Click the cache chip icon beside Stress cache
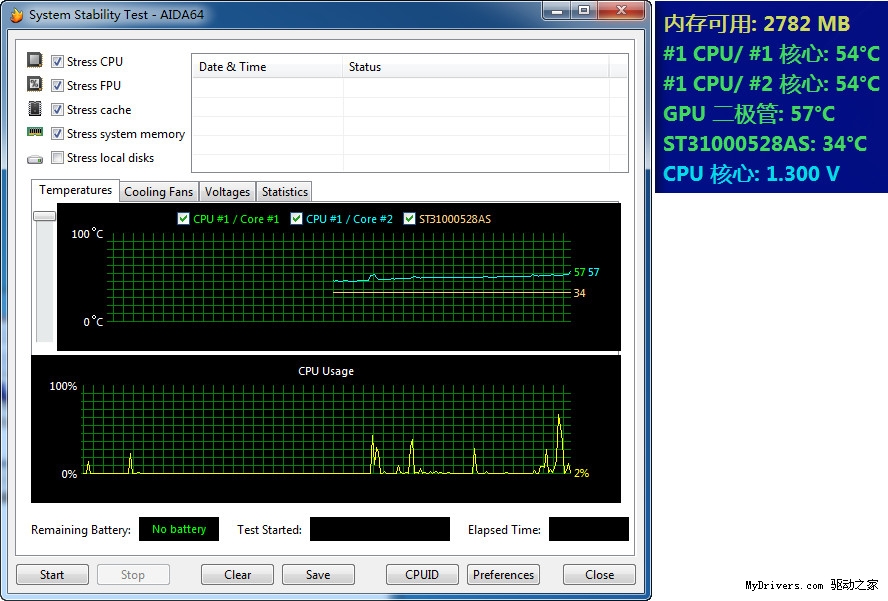This screenshot has height=601, width=888. (35, 109)
